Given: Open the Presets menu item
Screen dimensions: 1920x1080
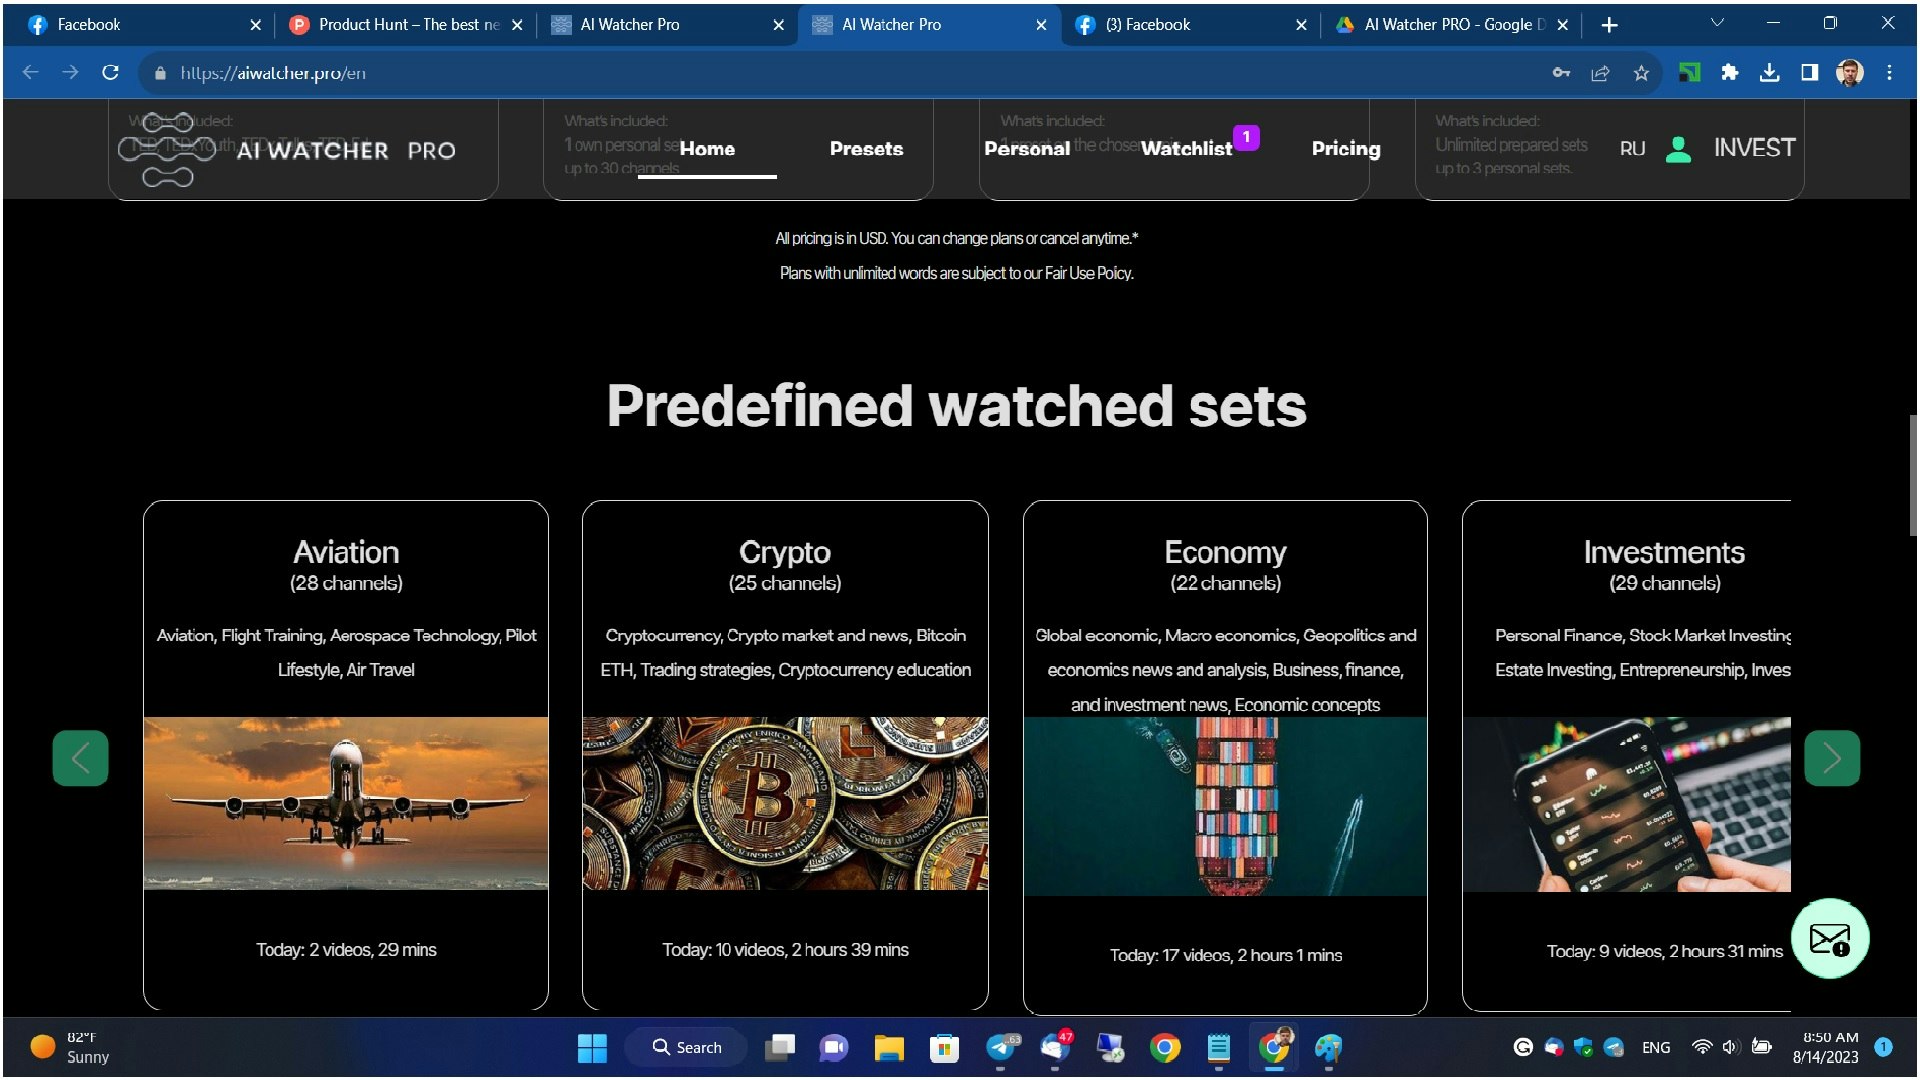Looking at the screenshot, I should click(866, 149).
